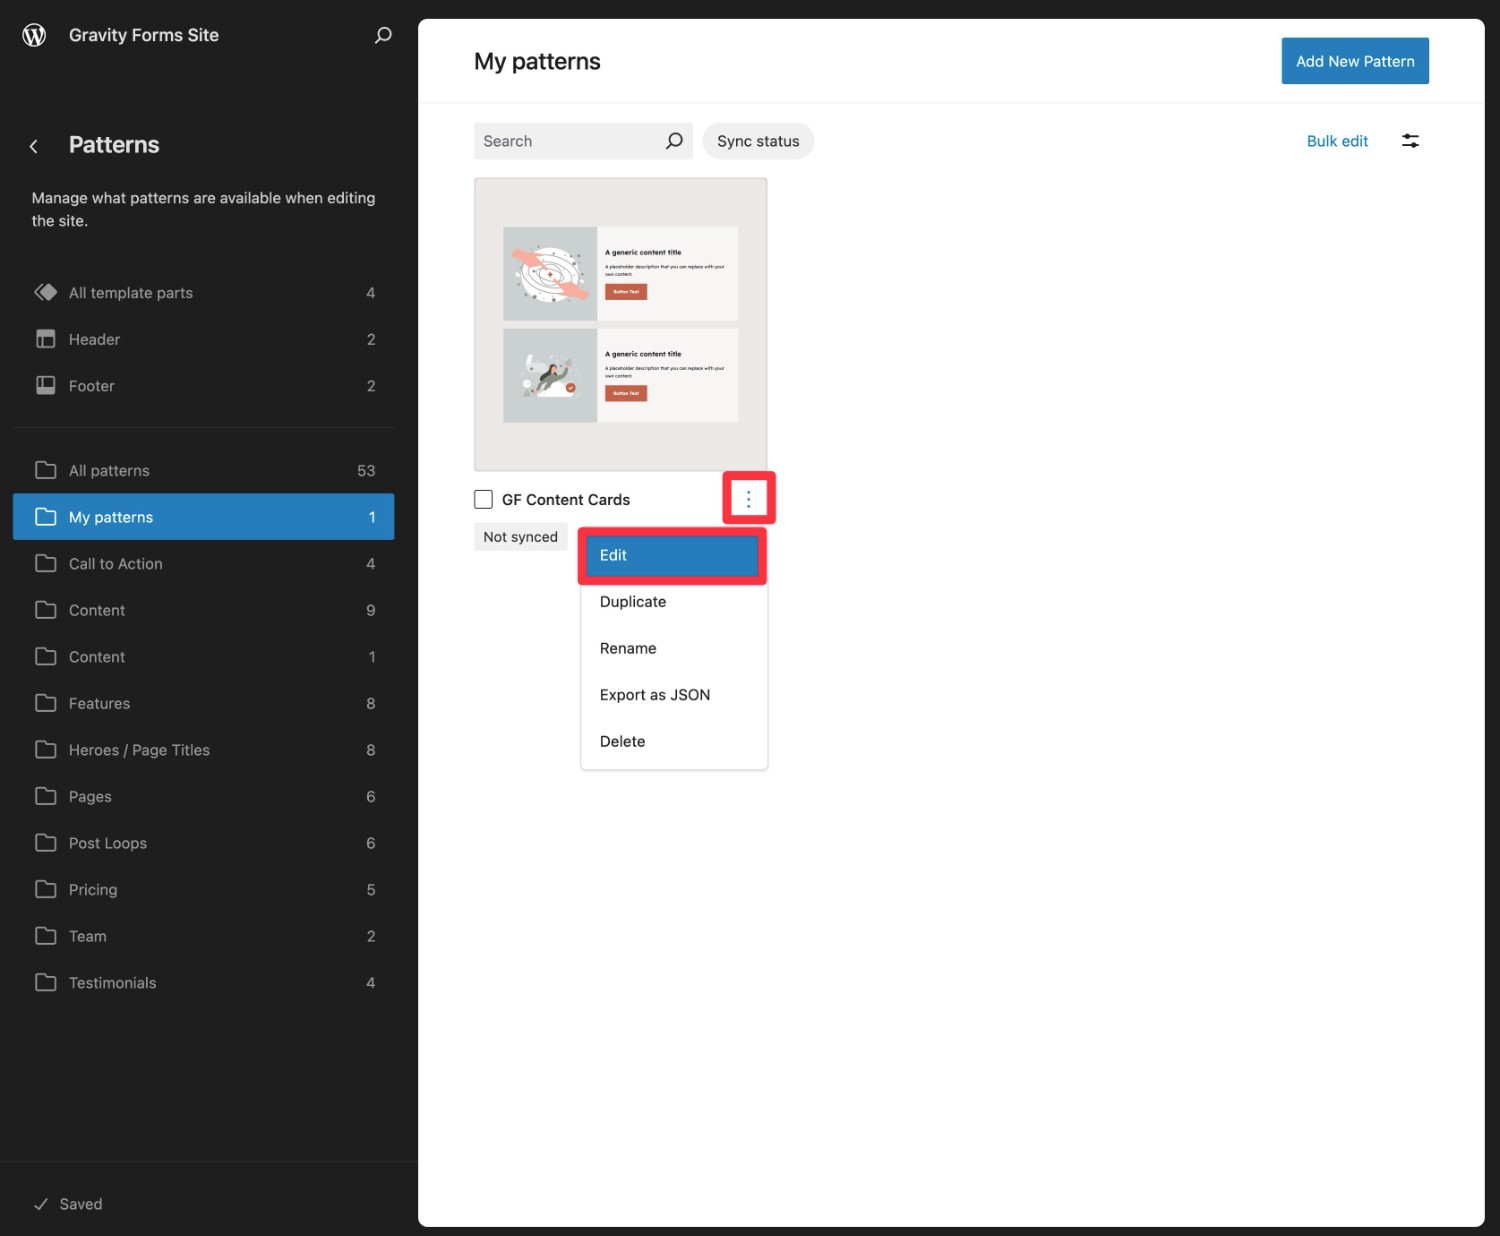The width and height of the screenshot is (1500, 1236).
Task: Choose Rename from the pattern menu
Action: (674, 648)
